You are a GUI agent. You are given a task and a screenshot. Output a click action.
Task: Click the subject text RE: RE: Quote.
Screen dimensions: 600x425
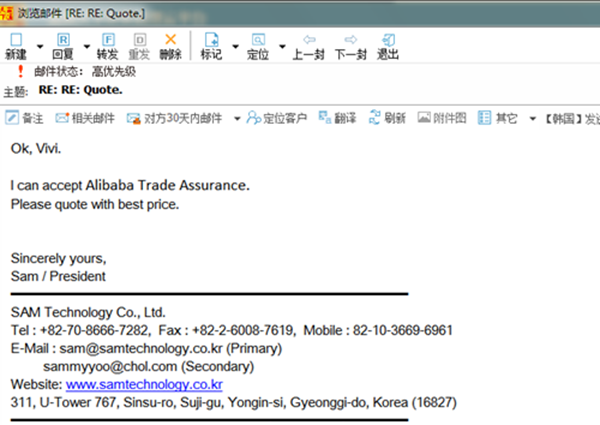pyautogui.click(x=80, y=90)
